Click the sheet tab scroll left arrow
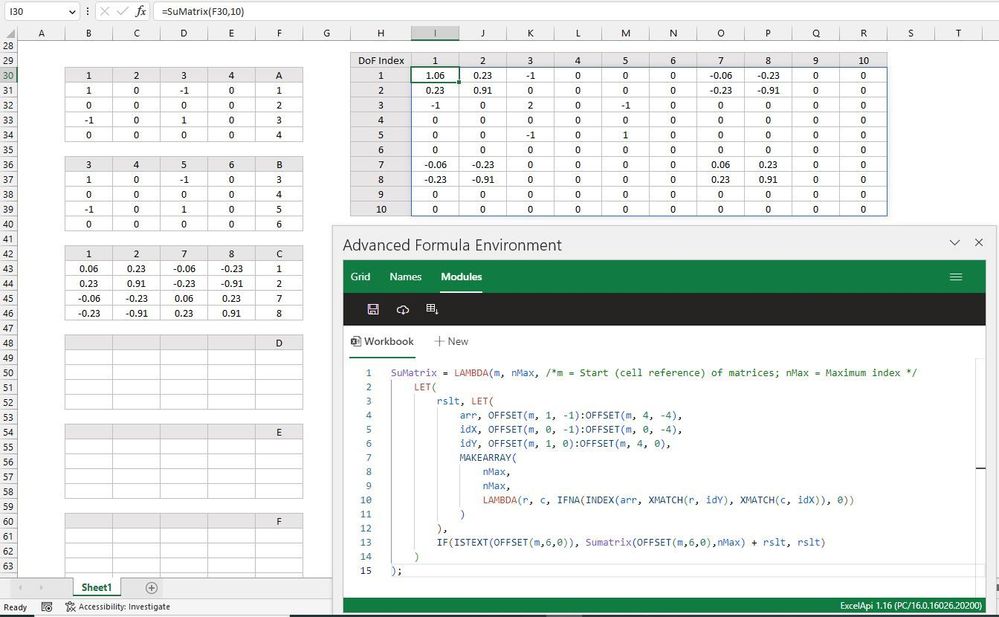Image resolution: width=999 pixels, height=617 pixels. click(20, 588)
